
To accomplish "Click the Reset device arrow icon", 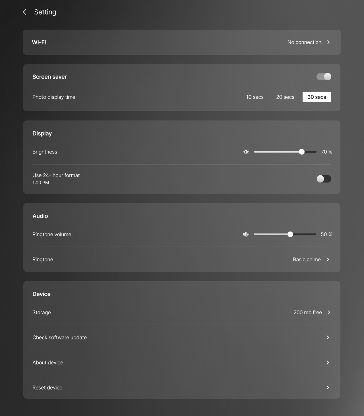I will coord(328,387).
